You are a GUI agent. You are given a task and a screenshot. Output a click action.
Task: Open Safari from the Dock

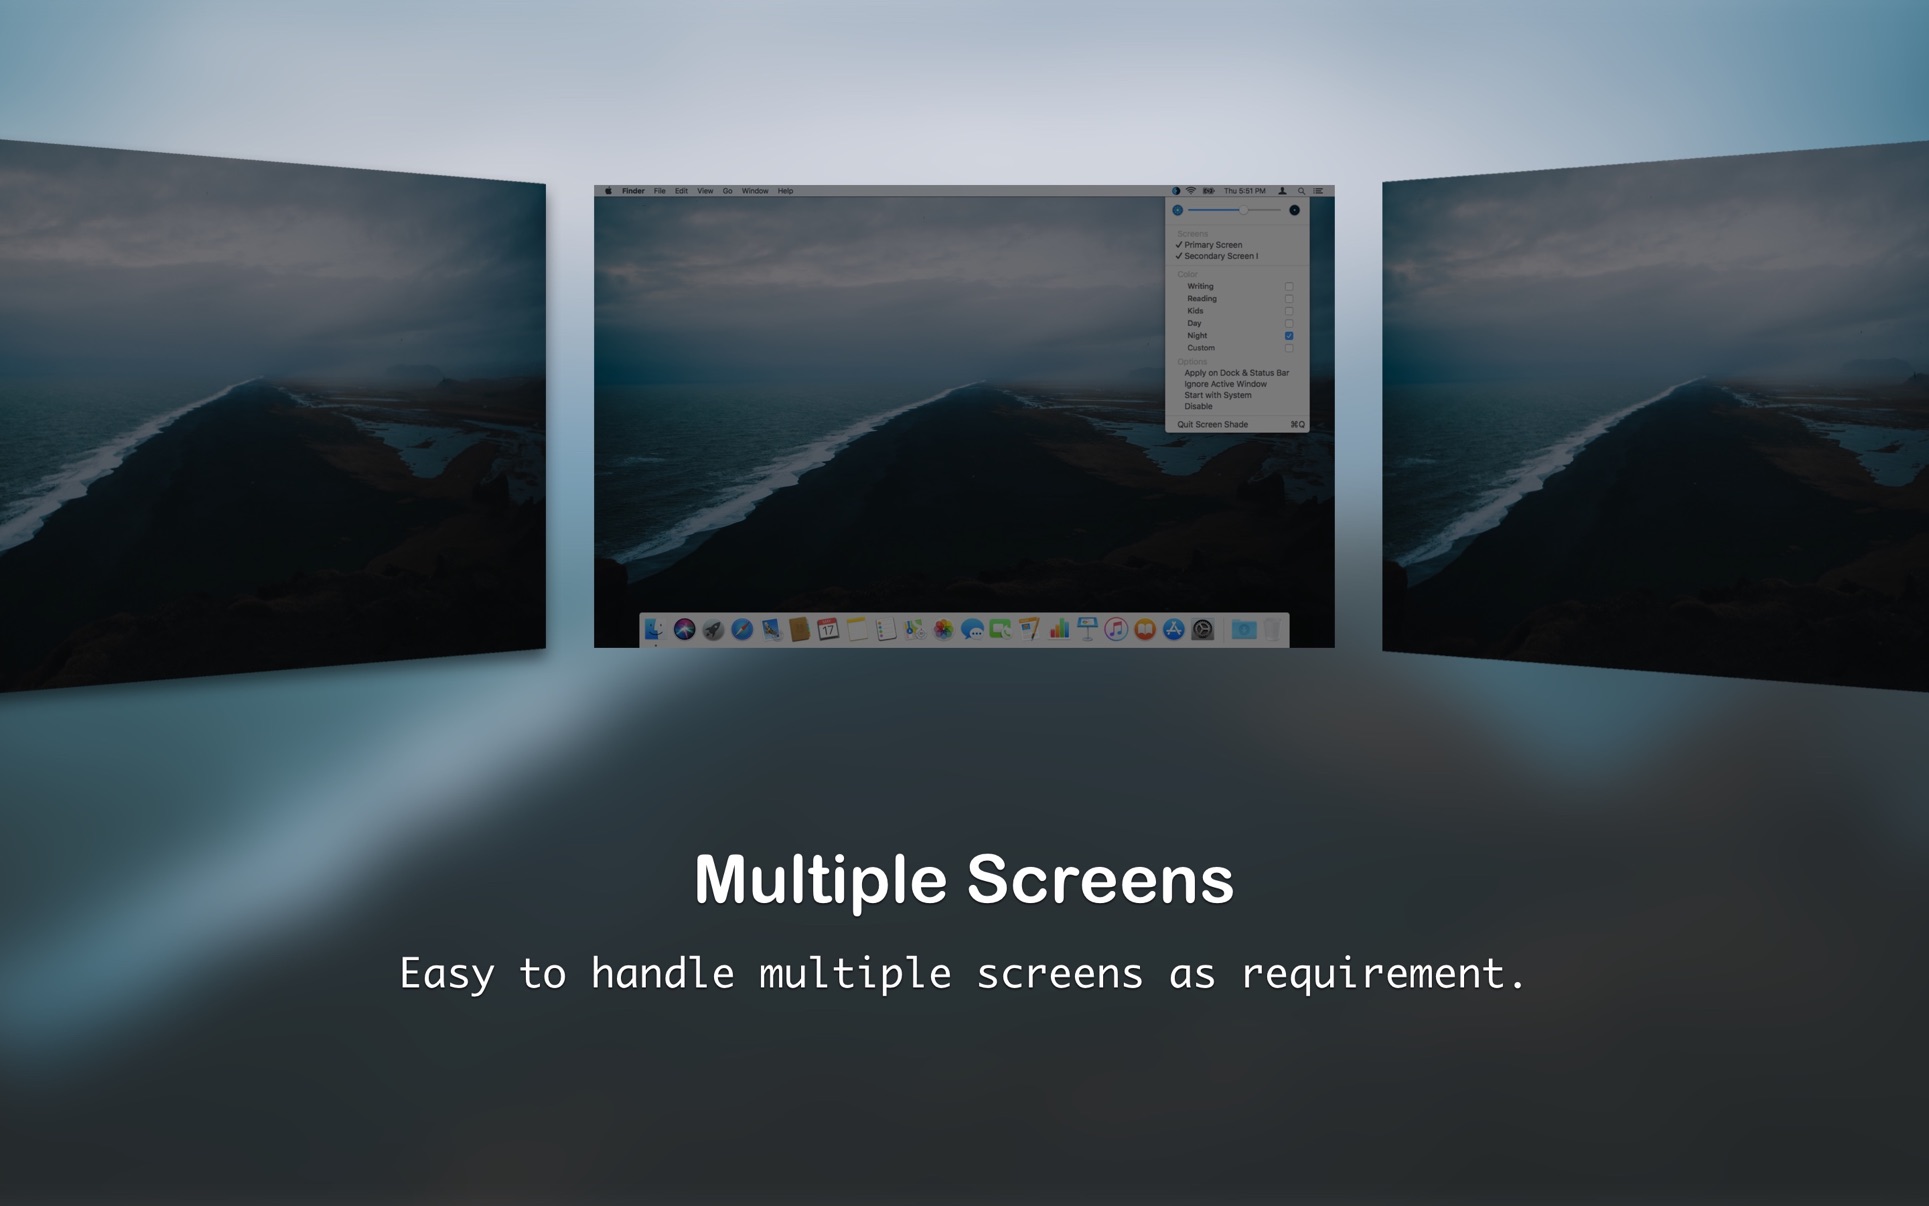point(746,629)
